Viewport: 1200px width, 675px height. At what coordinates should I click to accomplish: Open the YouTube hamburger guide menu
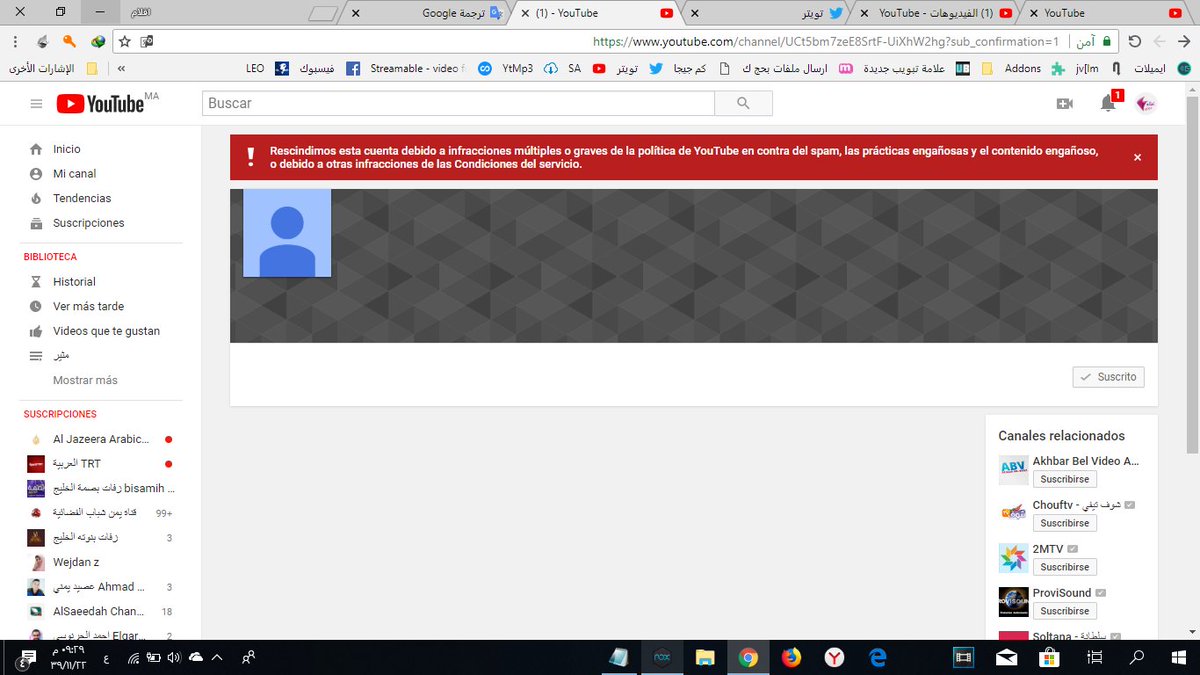37,104
